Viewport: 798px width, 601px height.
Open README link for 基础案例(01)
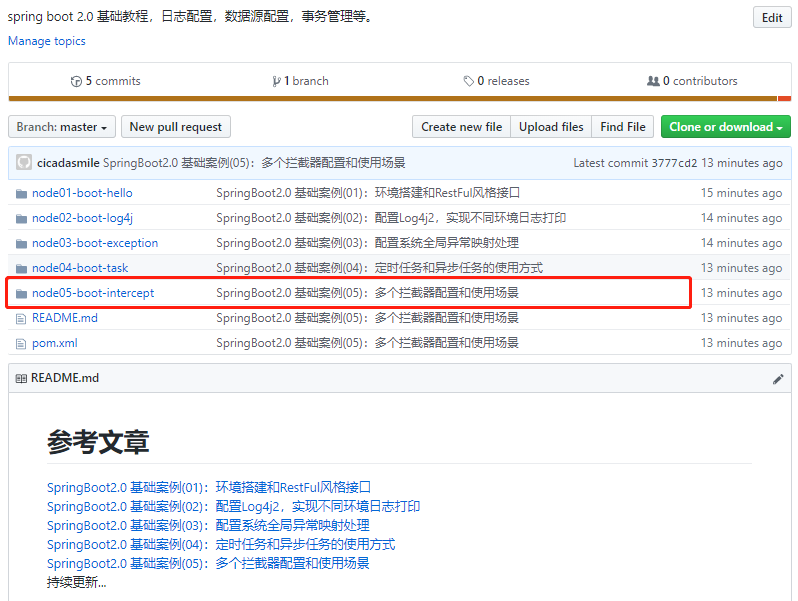click(x=209, y=488)
